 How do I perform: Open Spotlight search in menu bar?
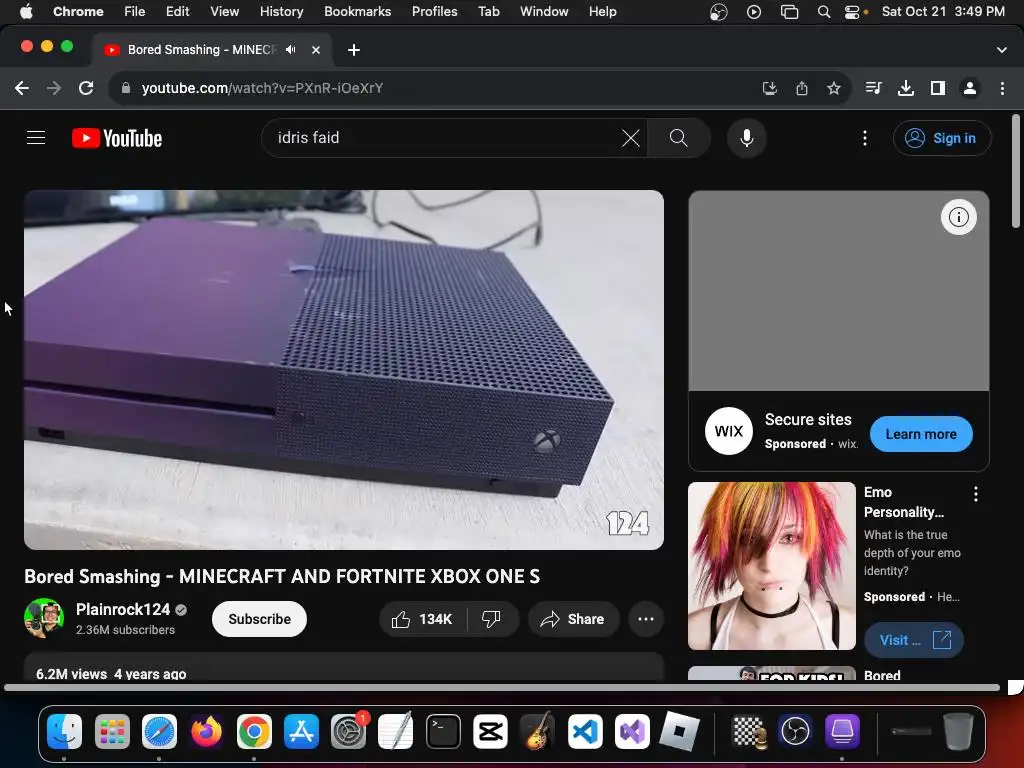[824, 12]
